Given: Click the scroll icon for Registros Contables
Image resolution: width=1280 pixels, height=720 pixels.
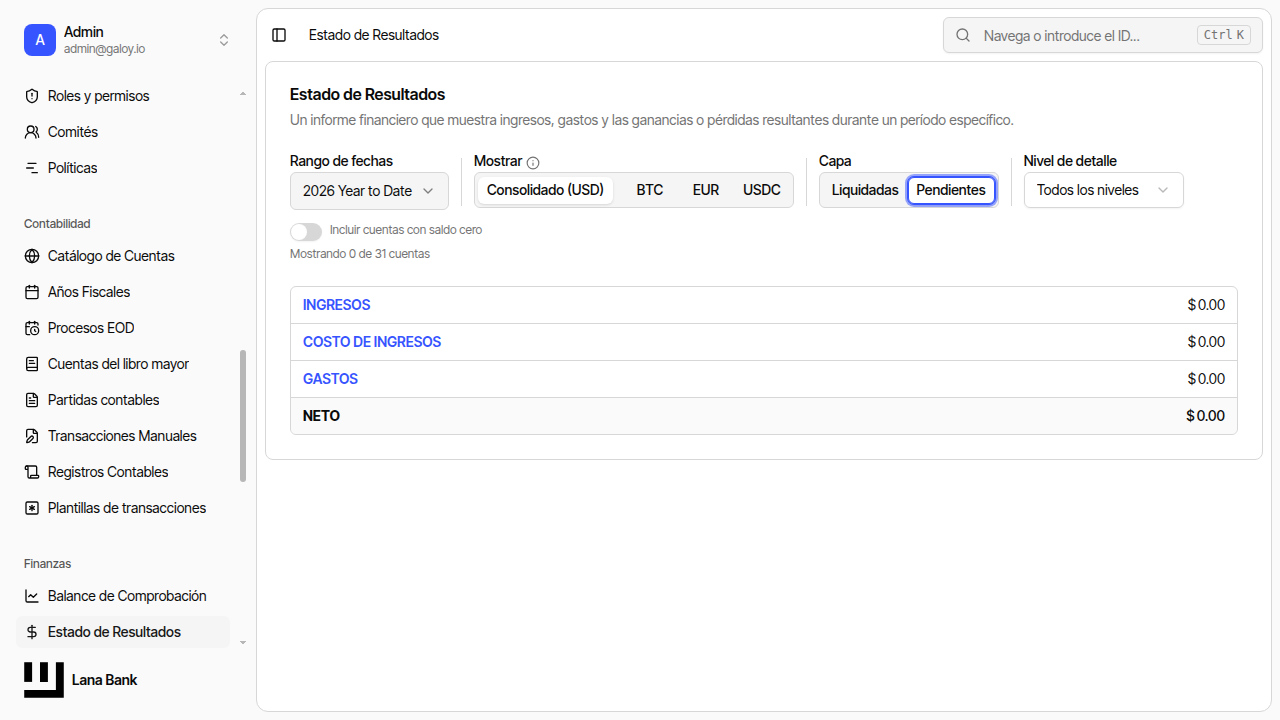Looking at the screenshot, I should coord(32,472).
